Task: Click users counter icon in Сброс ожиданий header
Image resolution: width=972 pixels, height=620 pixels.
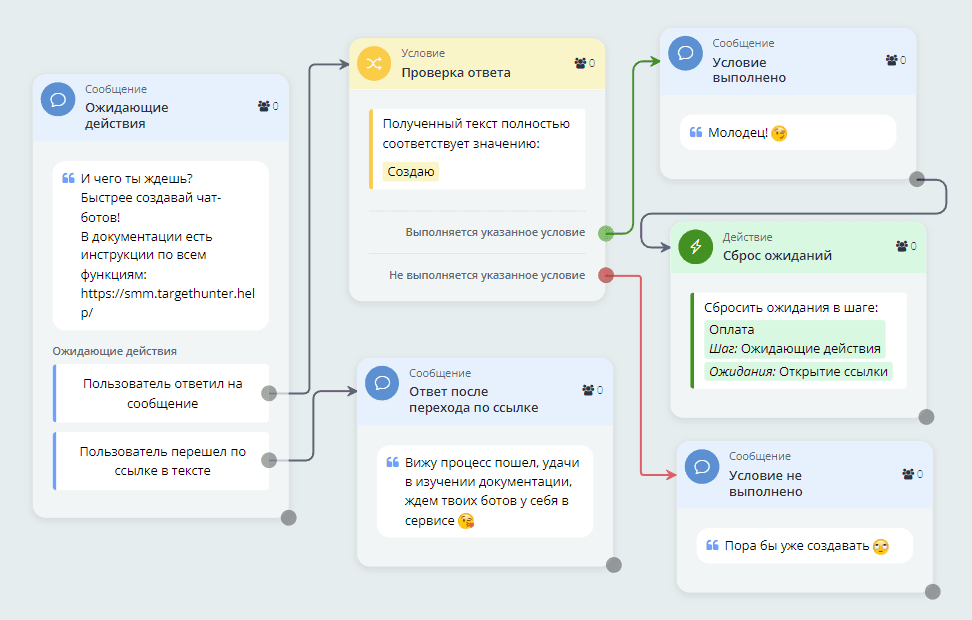Action: (x=901, y=246)
